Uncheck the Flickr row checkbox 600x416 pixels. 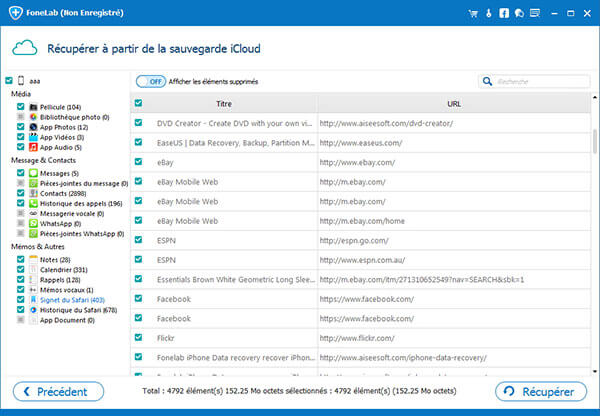tap(139, 337)
